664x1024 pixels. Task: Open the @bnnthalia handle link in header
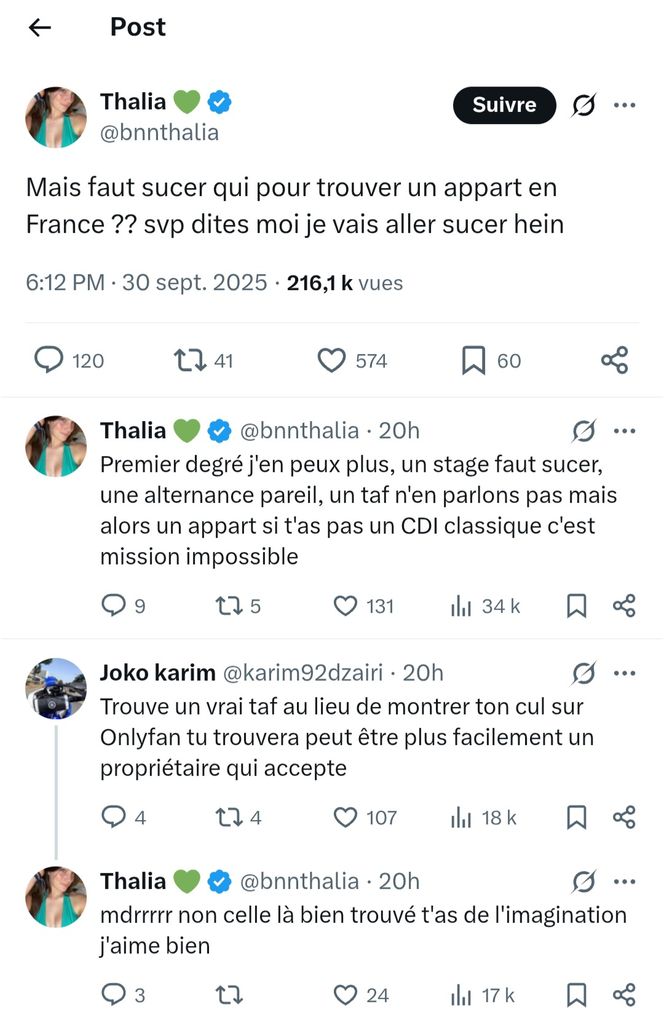click(159, 132)
